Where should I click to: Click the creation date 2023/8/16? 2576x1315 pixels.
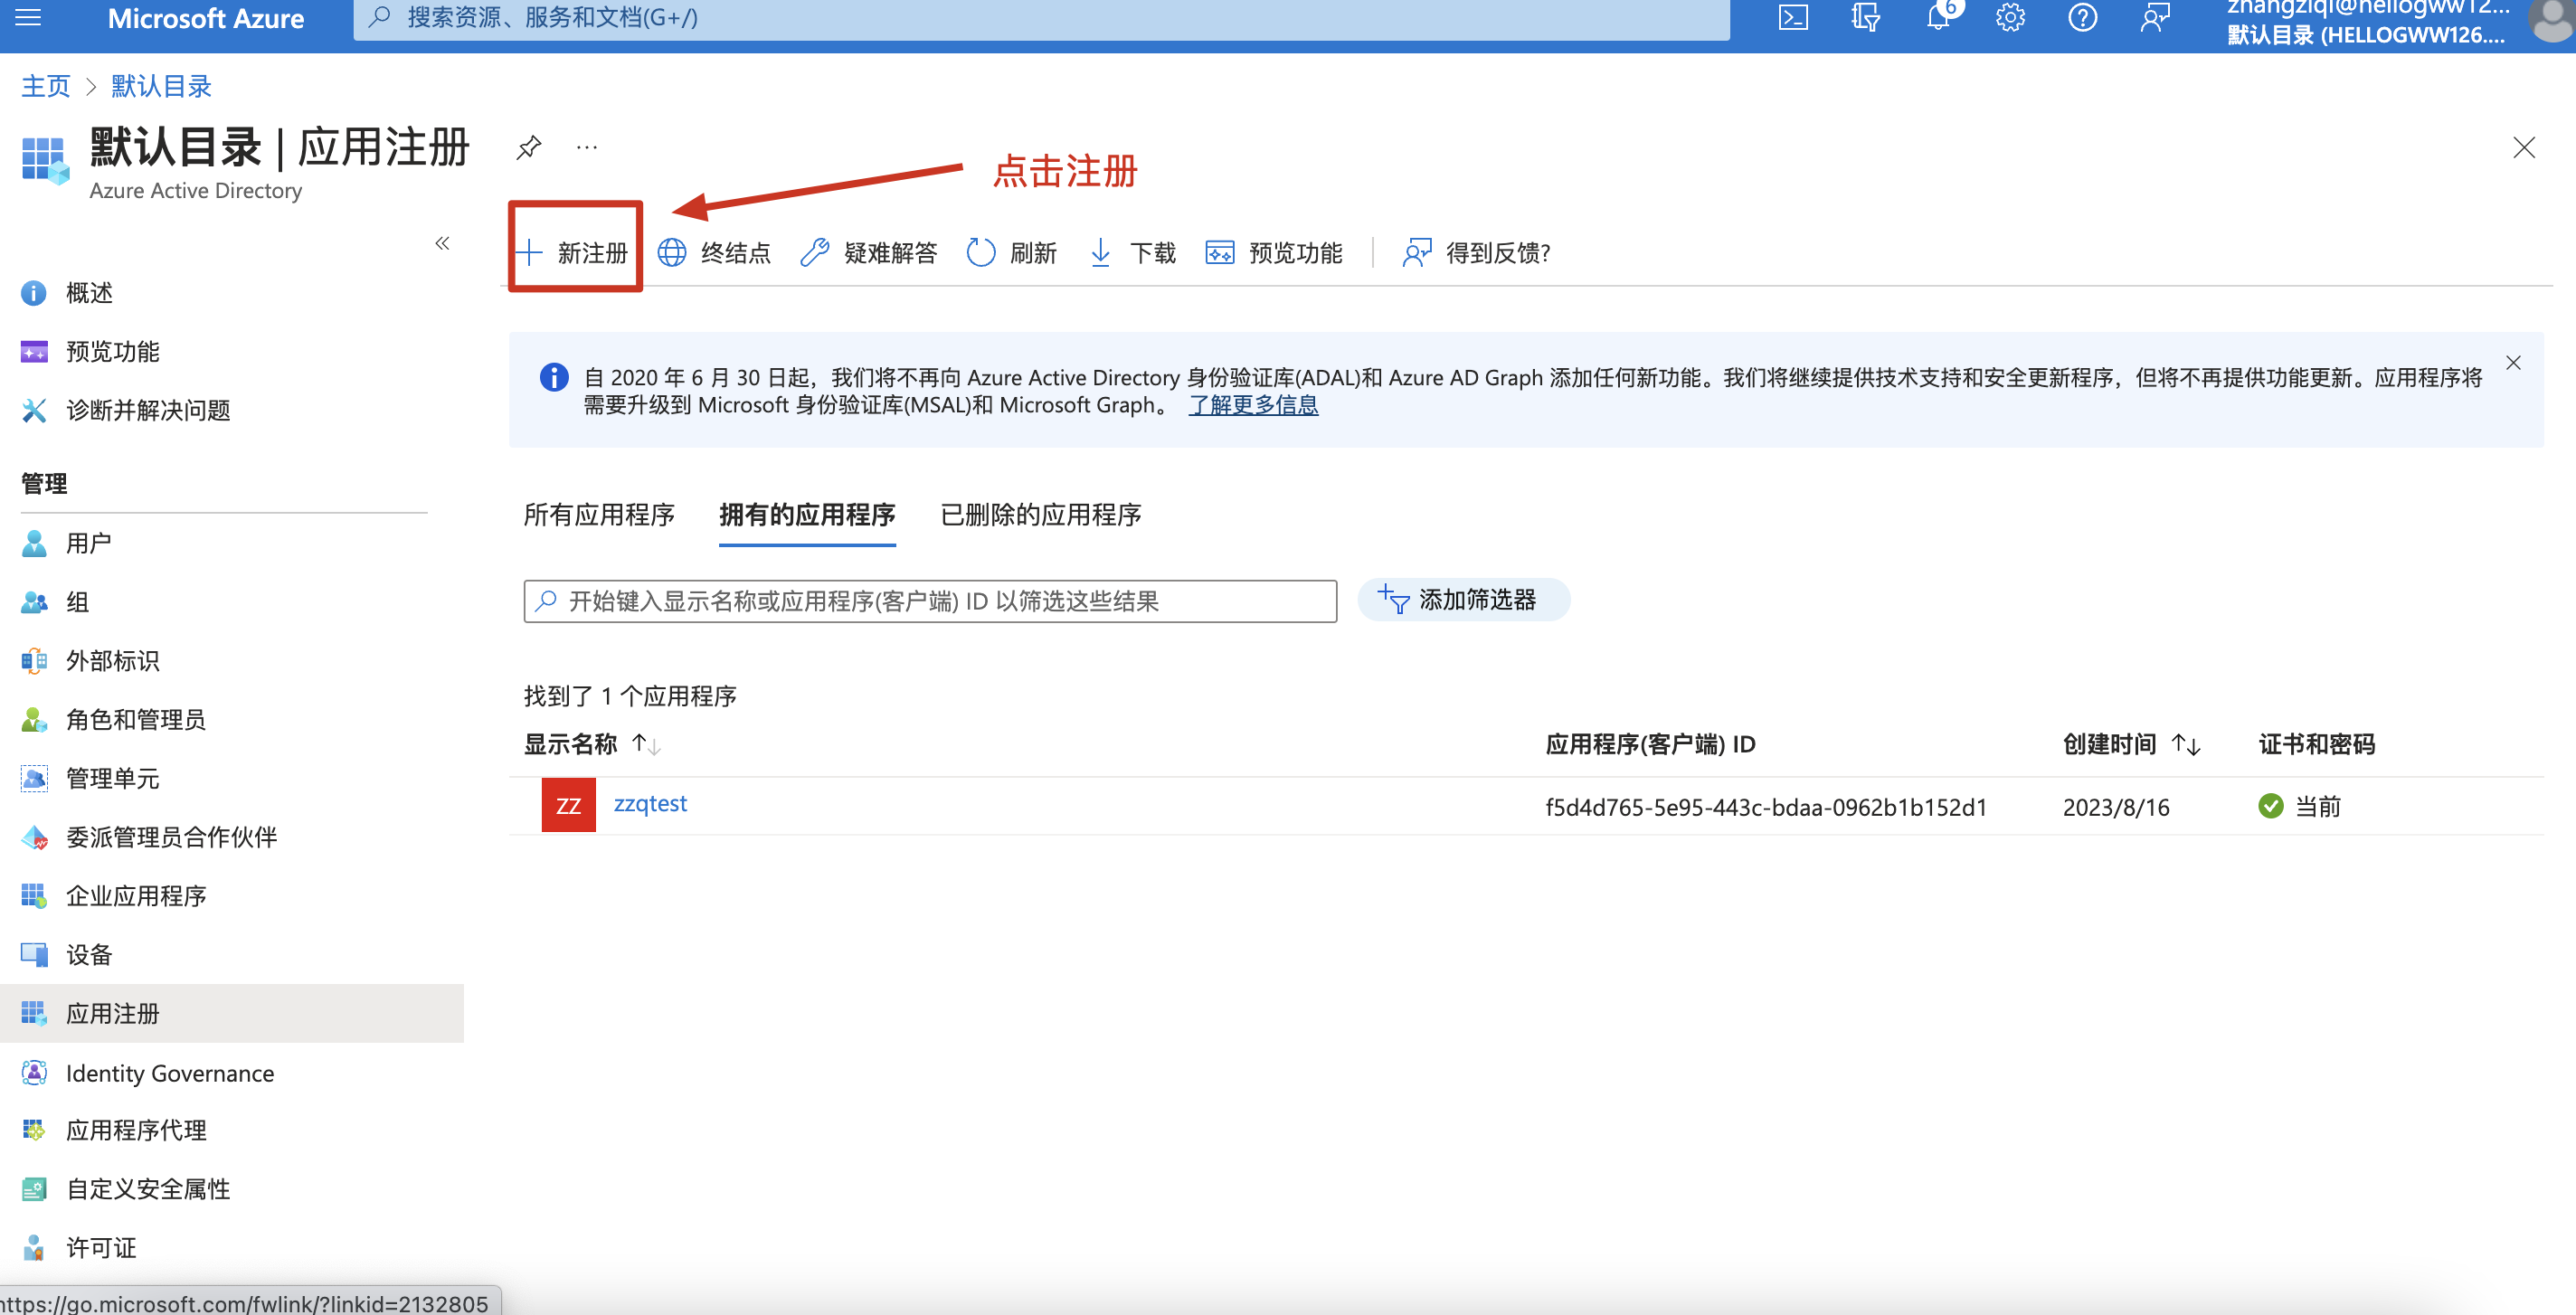coord(2116,807)
